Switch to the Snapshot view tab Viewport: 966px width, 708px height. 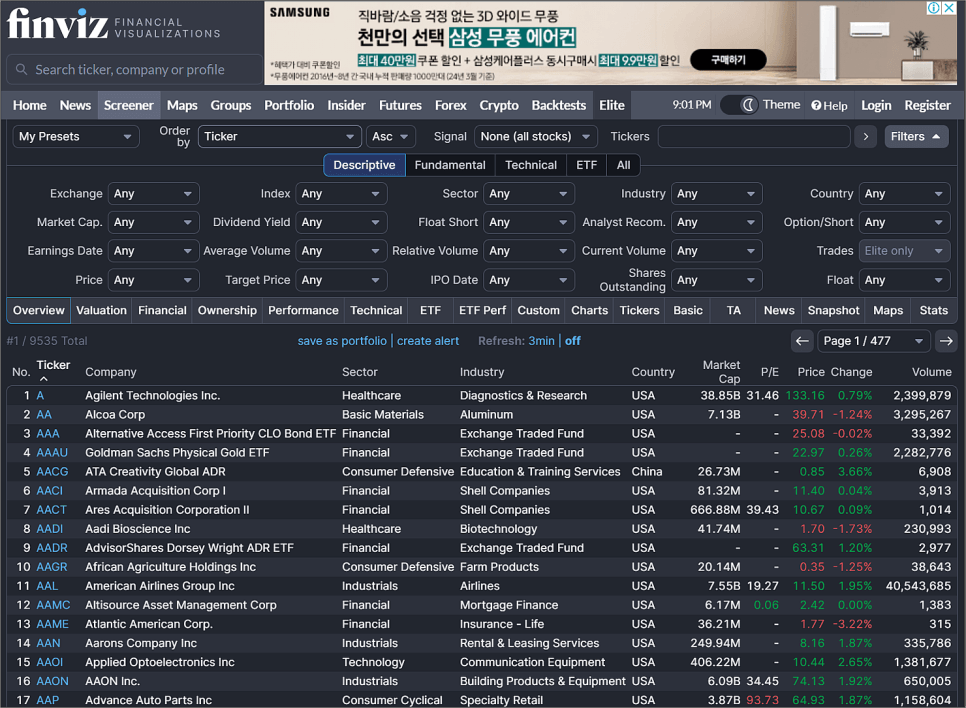tap(834, 311)
